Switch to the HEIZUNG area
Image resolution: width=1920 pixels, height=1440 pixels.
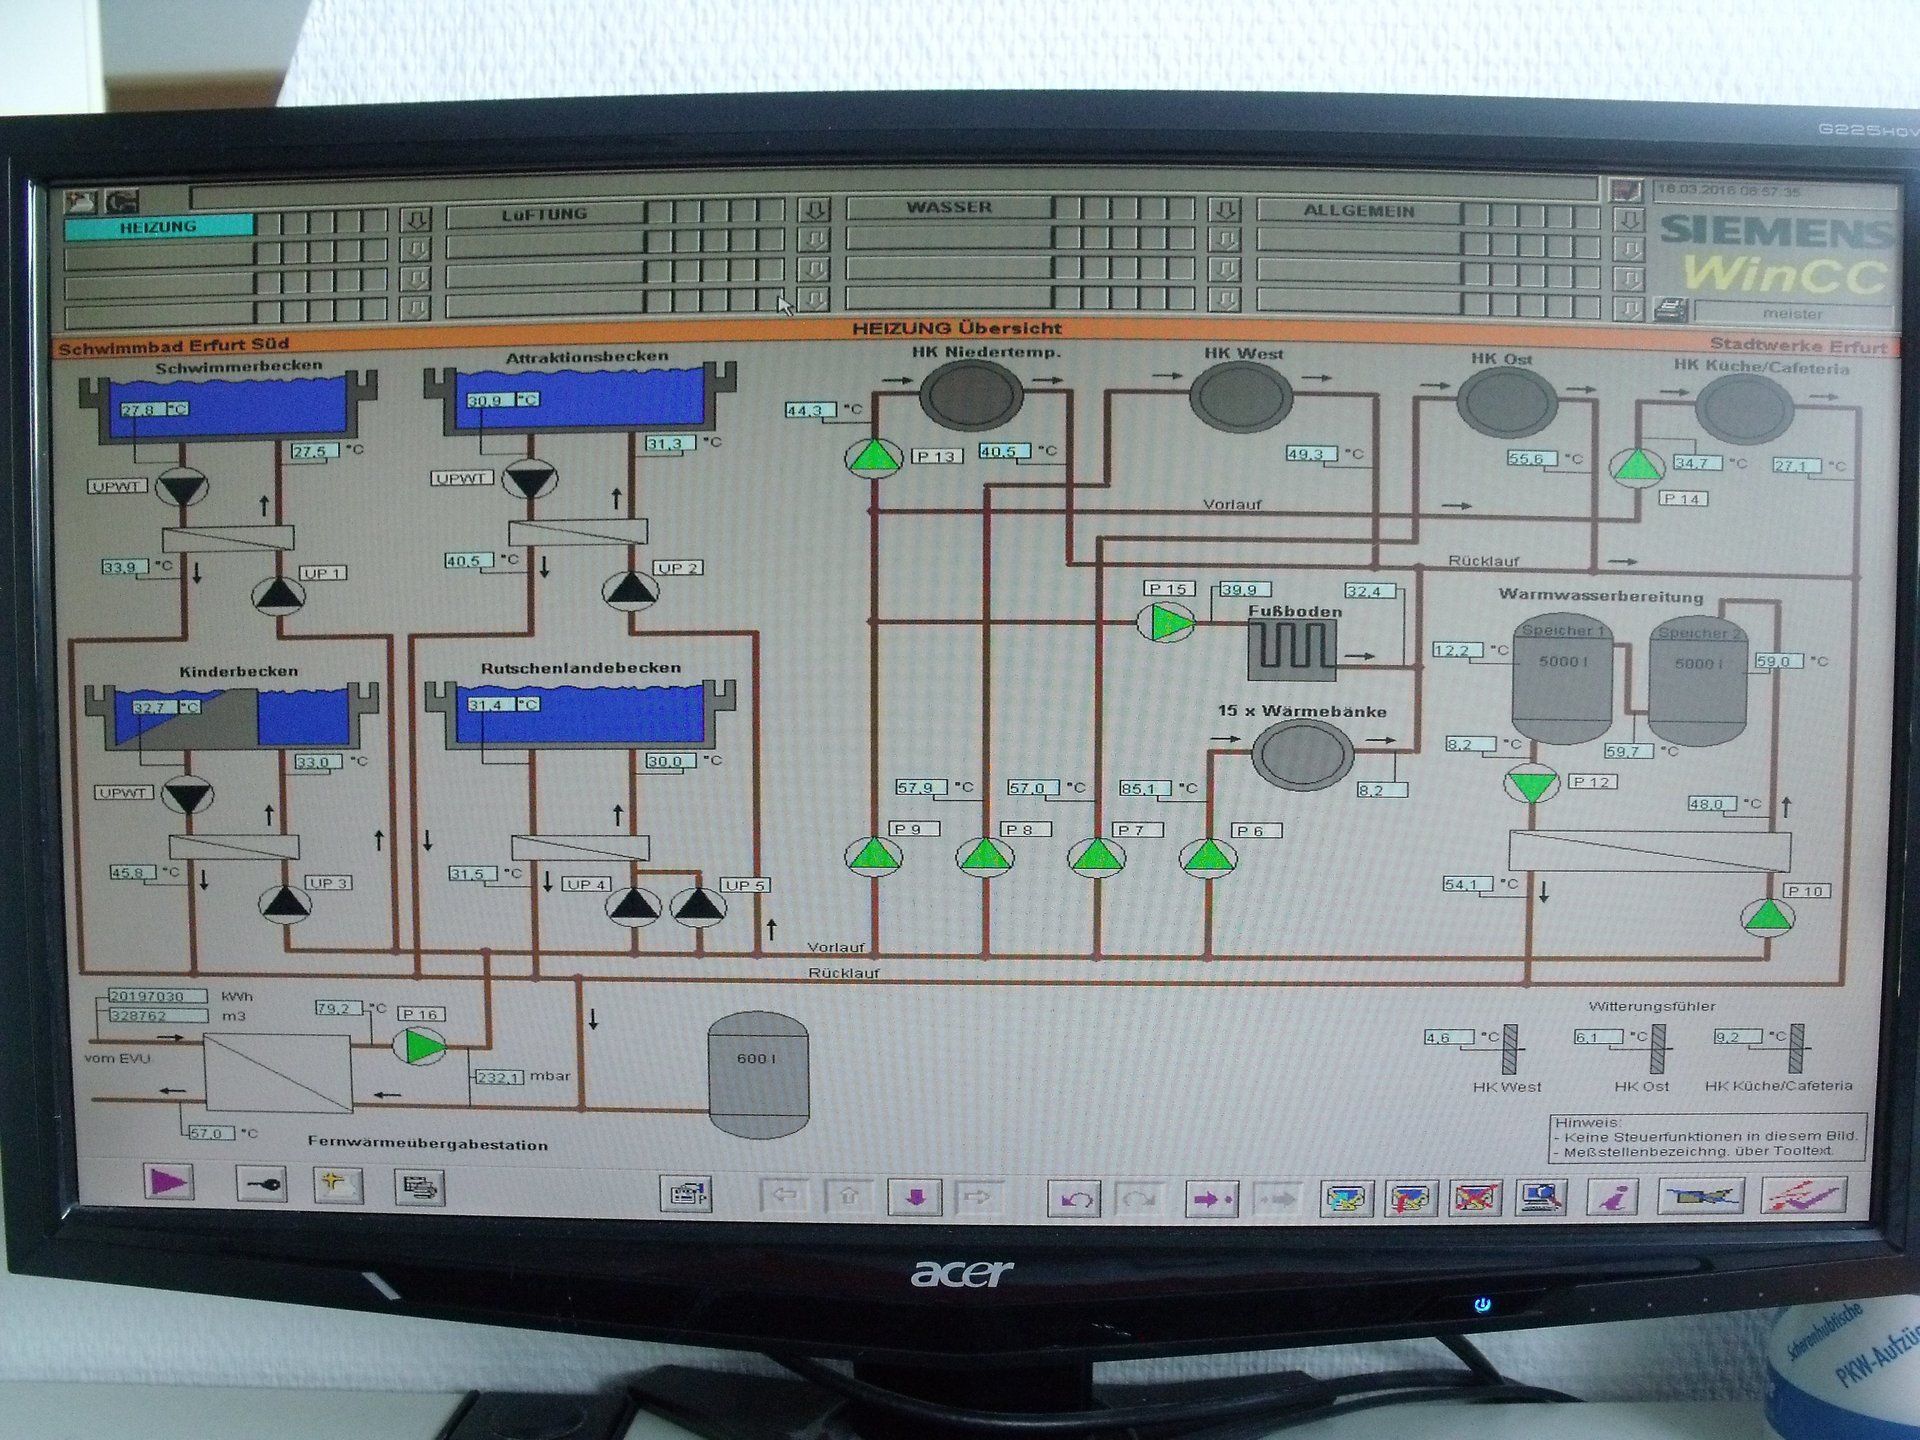160,226
